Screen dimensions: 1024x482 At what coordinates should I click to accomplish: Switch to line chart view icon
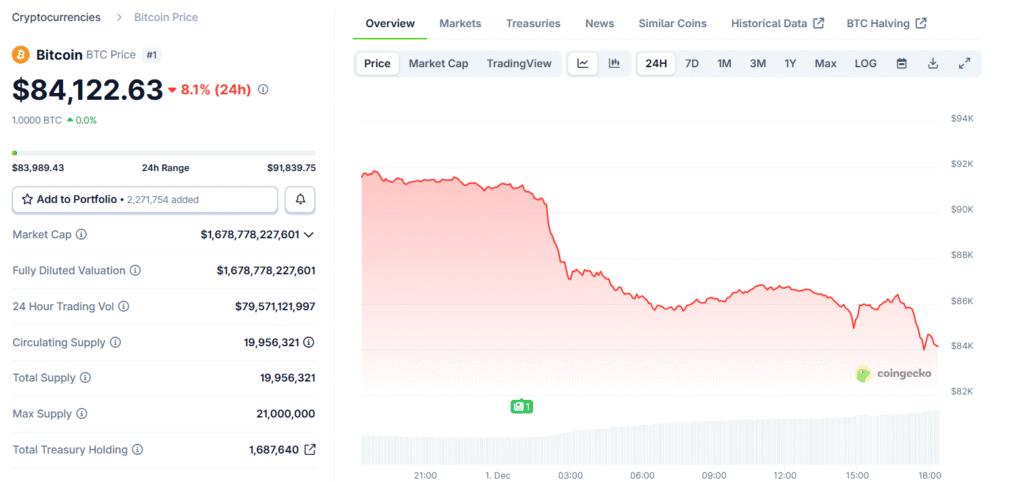[583, 63]
